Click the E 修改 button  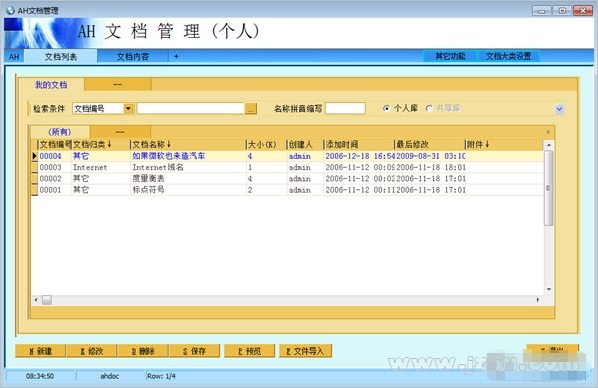pyautogui.click(x=92, y=351)
